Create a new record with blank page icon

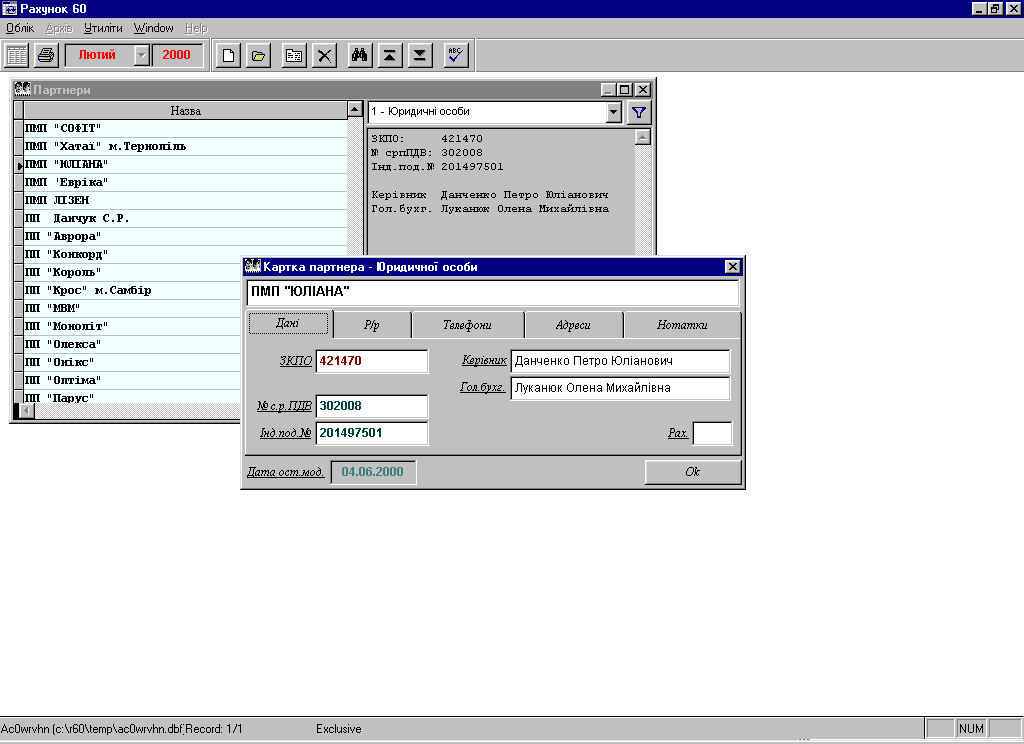(x=228, y=56)
